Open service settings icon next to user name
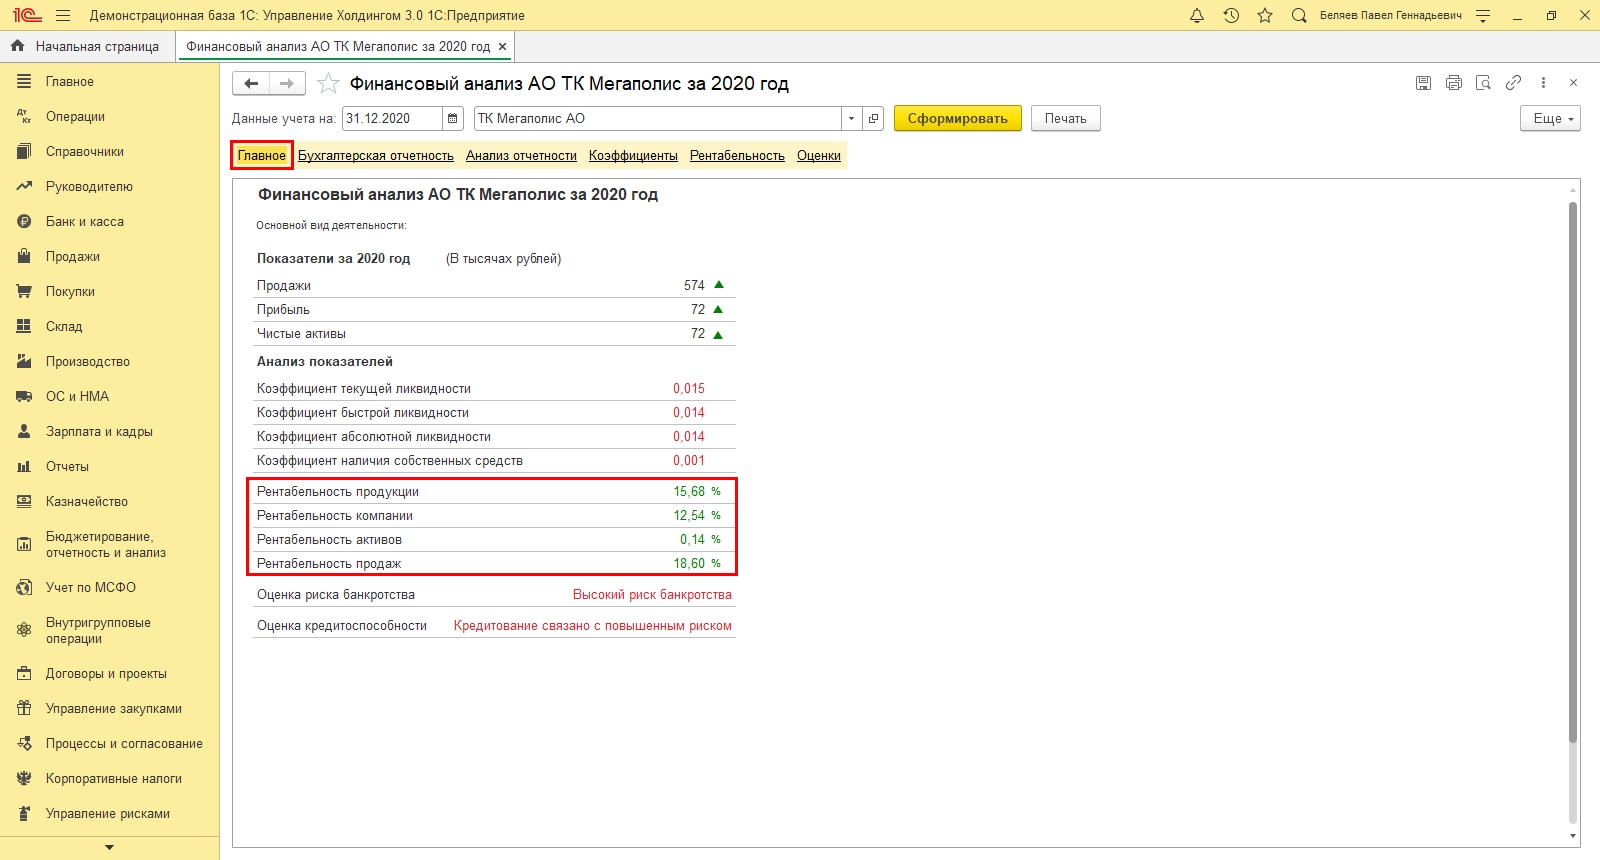Viewport: 1600px width, 860px height. (1483, 15)
